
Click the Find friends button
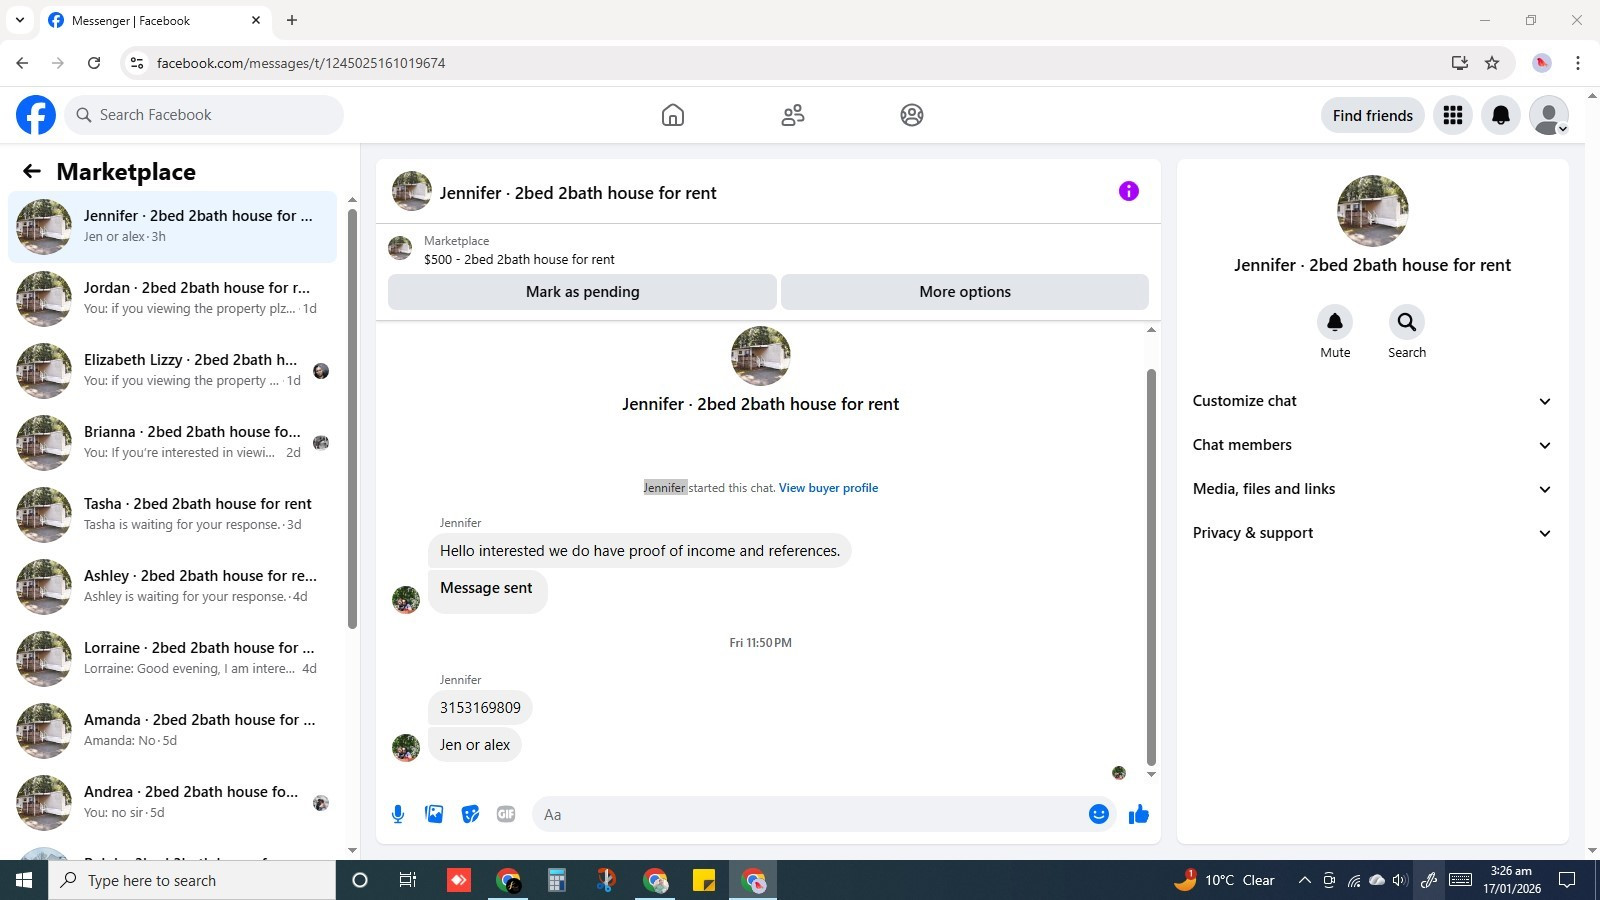(x=1373, y=115)
